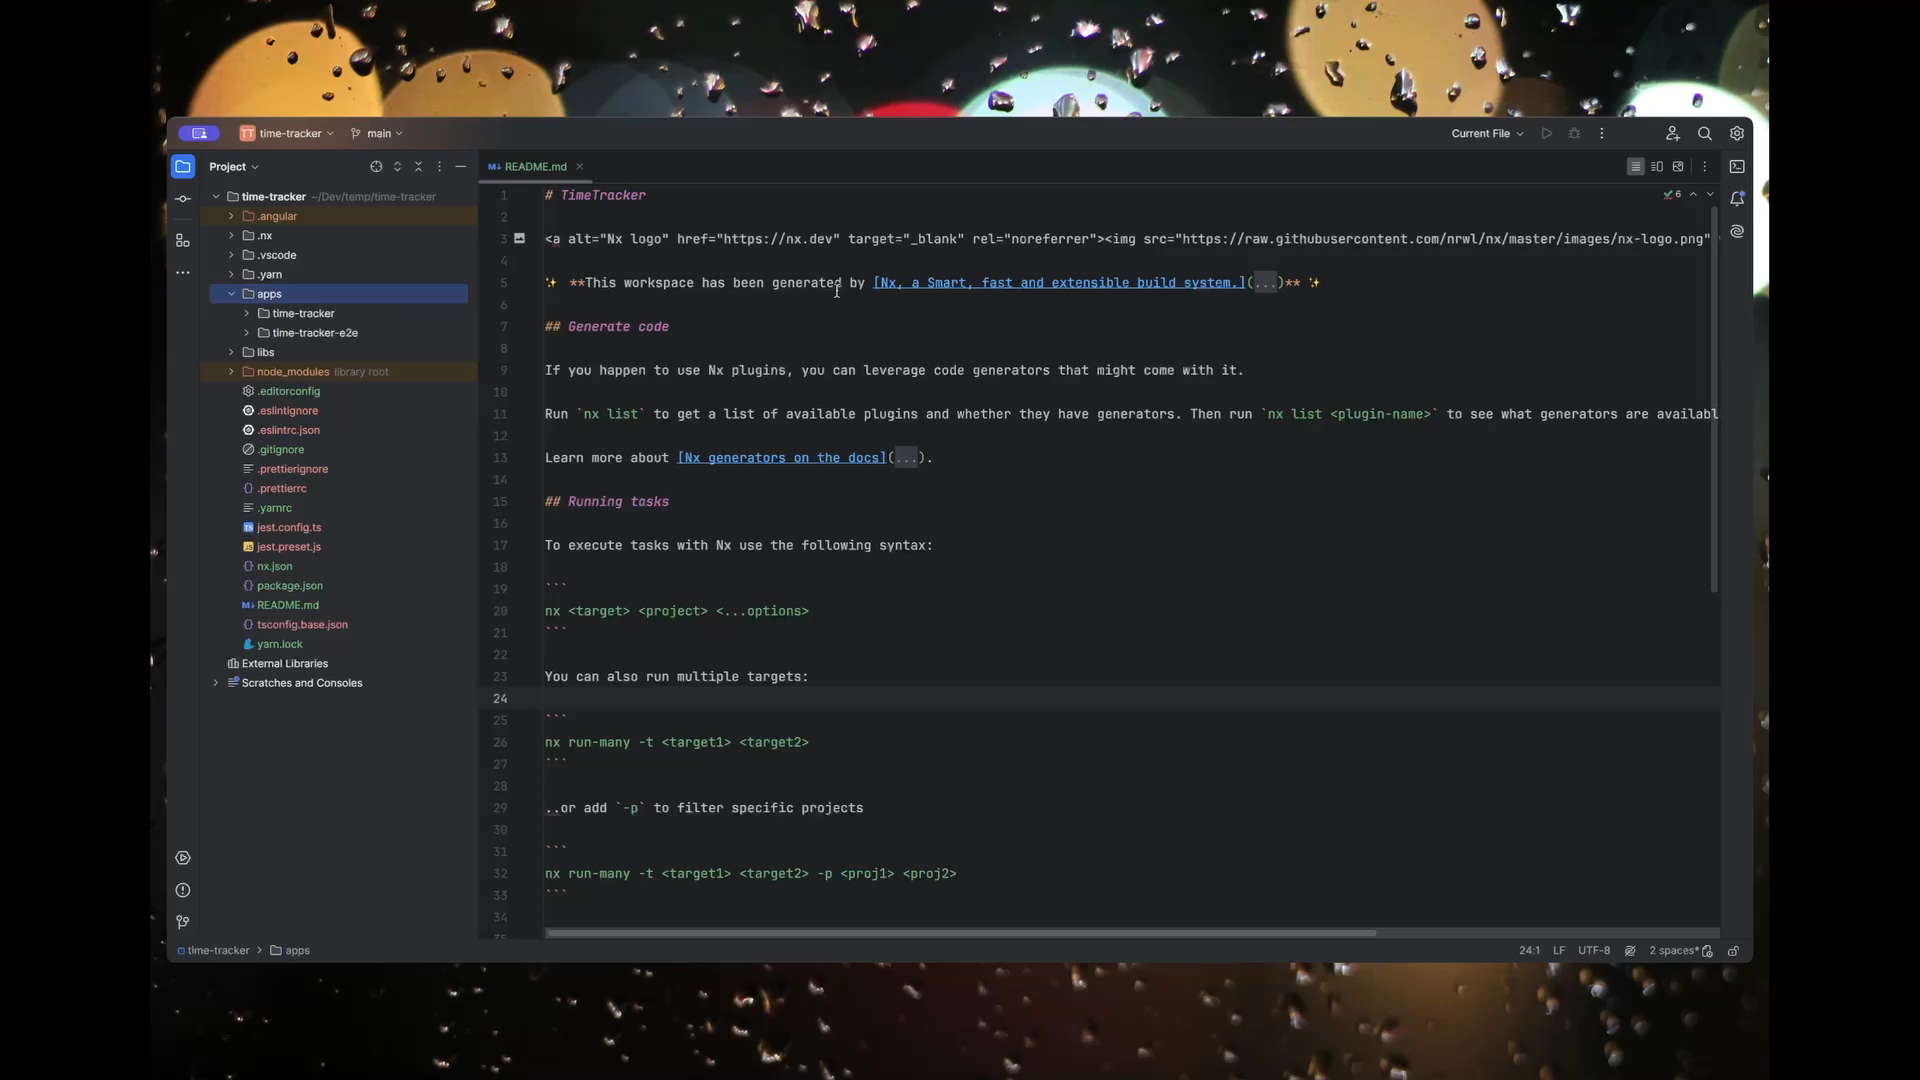Open Code With Me add-user icon
The width and height of the screenshot is (1920, 1080).
1672,133
